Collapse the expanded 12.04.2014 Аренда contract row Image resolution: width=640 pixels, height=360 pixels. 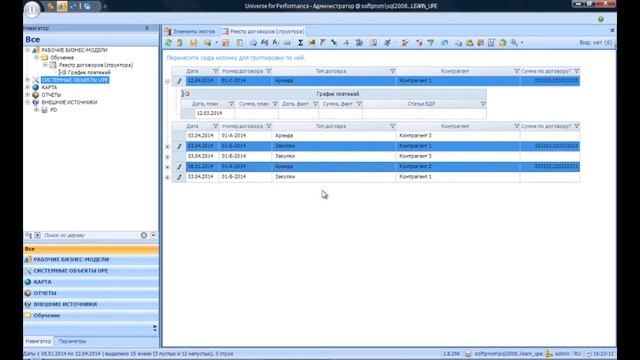[x=167, y=82]
